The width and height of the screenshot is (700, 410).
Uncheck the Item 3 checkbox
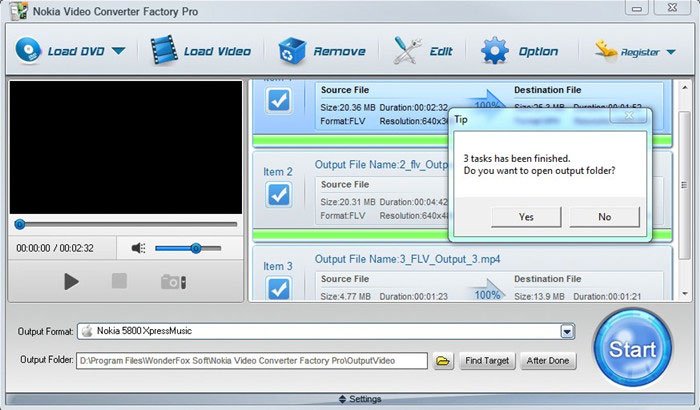point(279,288)
